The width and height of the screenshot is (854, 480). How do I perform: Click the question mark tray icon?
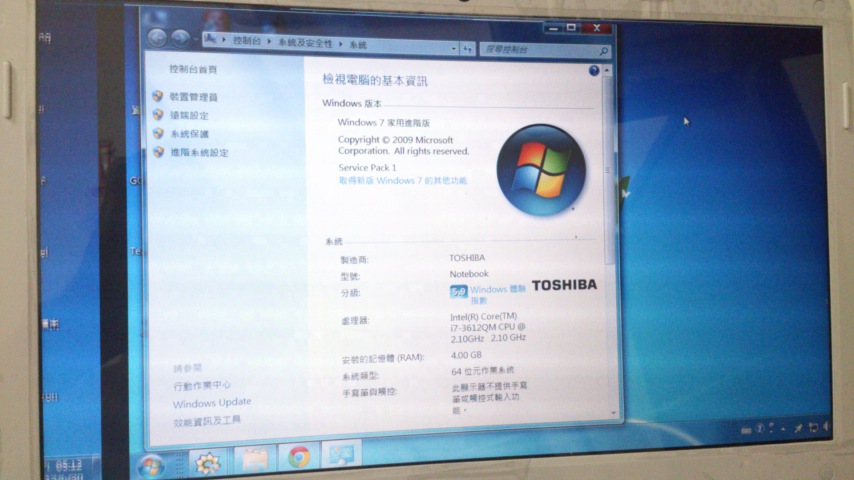point(759,429)
